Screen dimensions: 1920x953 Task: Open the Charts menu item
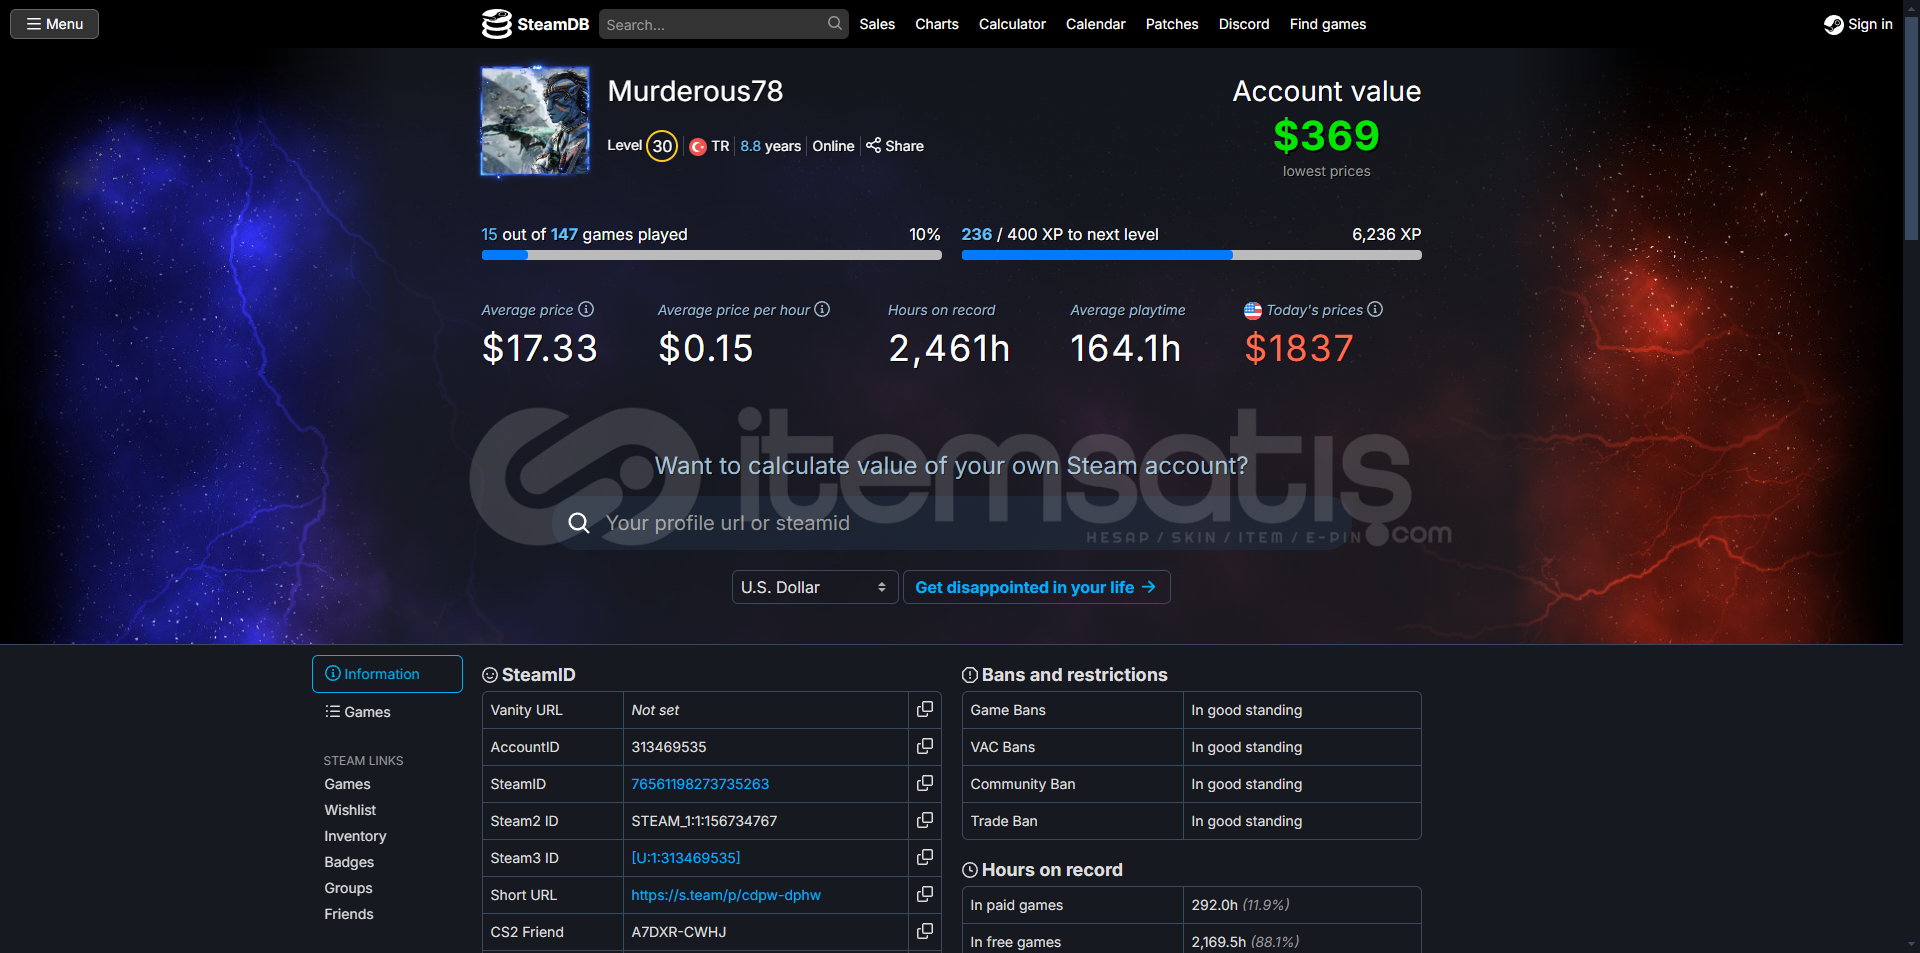click(937, 24)
